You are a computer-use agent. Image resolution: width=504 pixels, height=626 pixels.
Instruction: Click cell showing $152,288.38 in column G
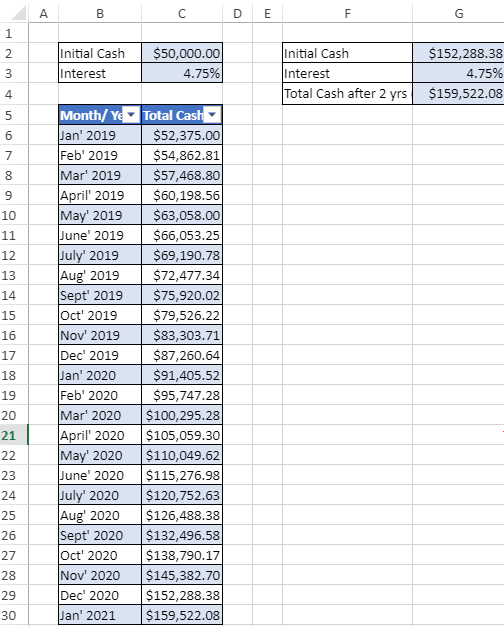pyautogui.click(x=458, y=53)
